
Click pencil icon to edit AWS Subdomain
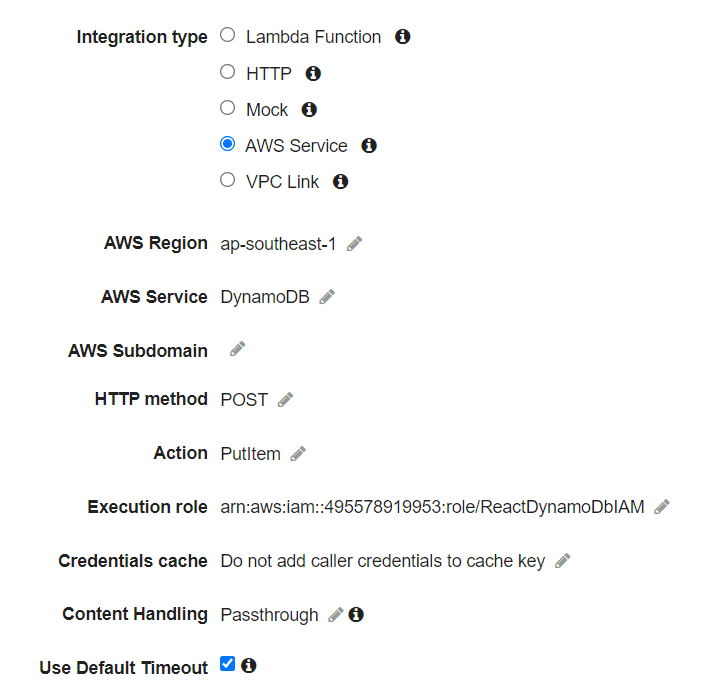pos(238,349)
